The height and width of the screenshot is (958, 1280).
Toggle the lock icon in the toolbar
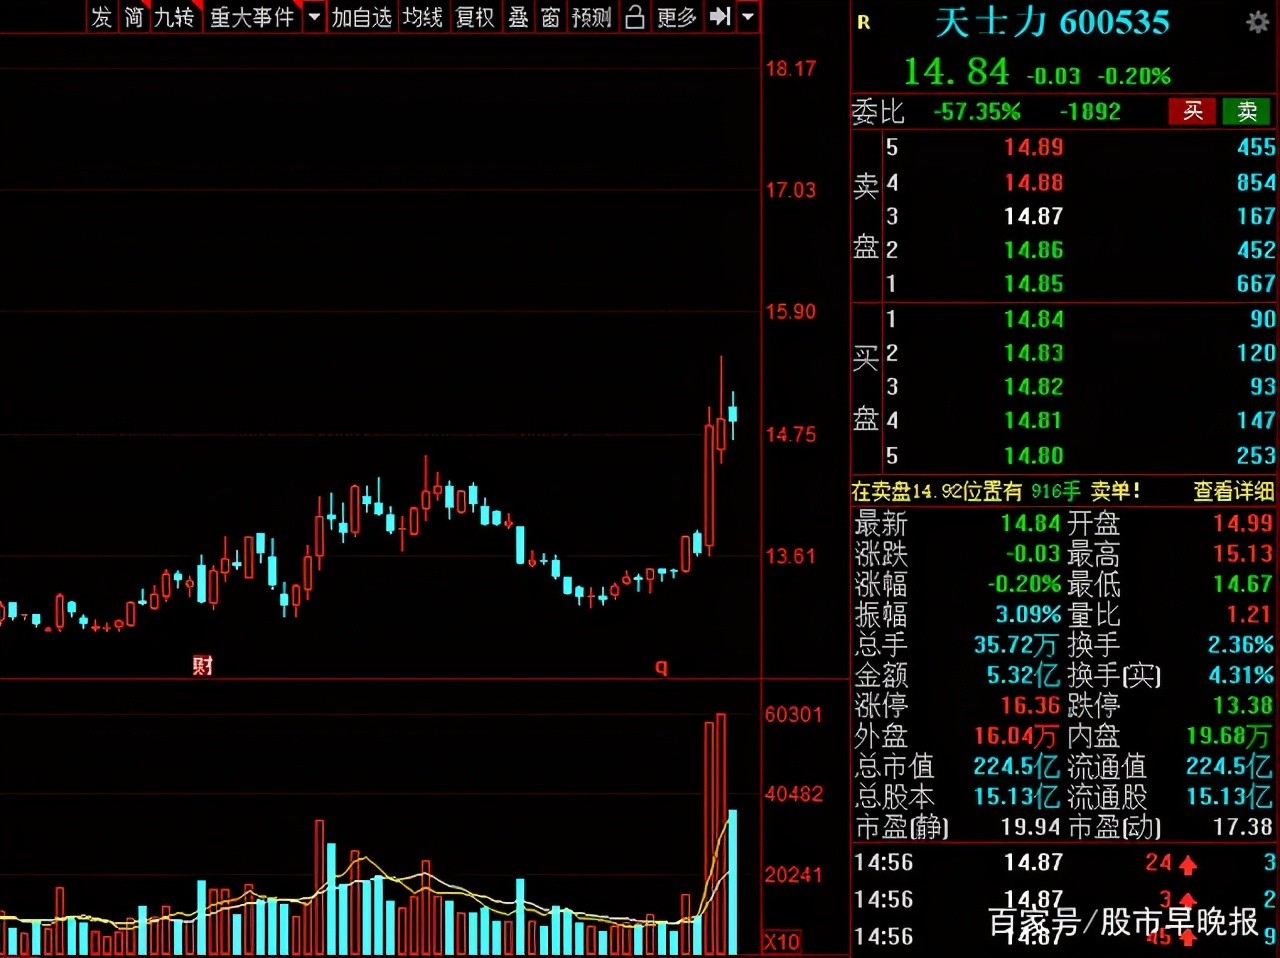(x=634, y=17)
